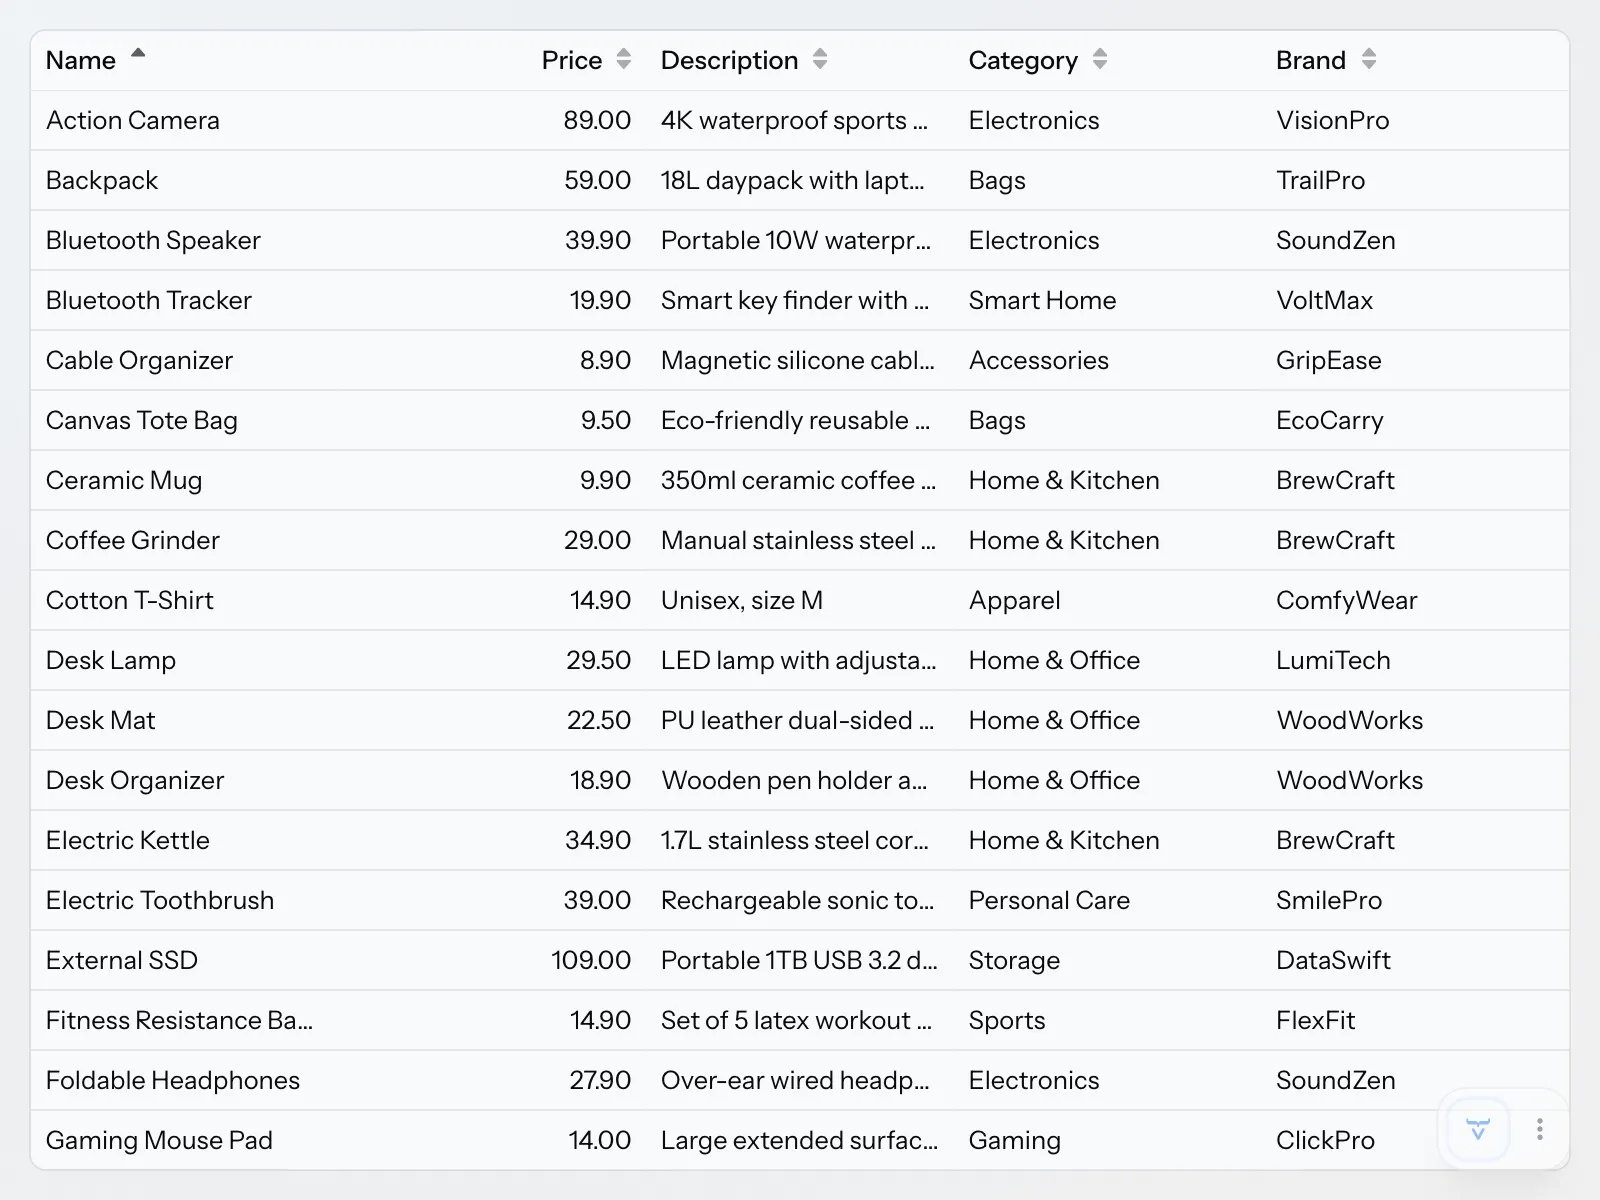
Task: Click the Electric Toothbrush name cell
Action: tap(160, 900)
